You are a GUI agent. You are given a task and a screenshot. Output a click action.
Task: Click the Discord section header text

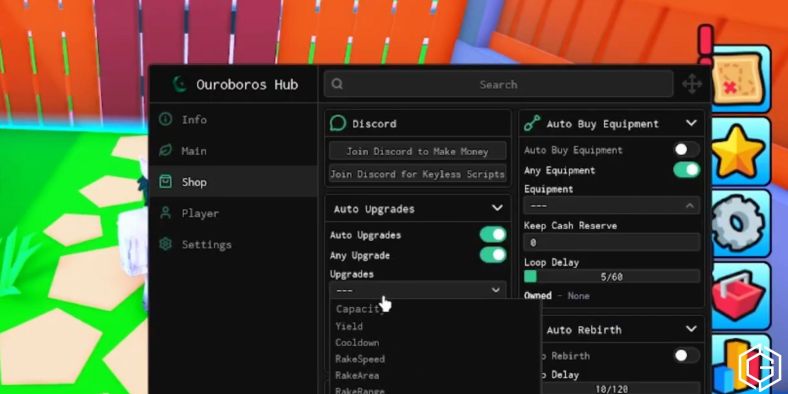pos(374,124)
